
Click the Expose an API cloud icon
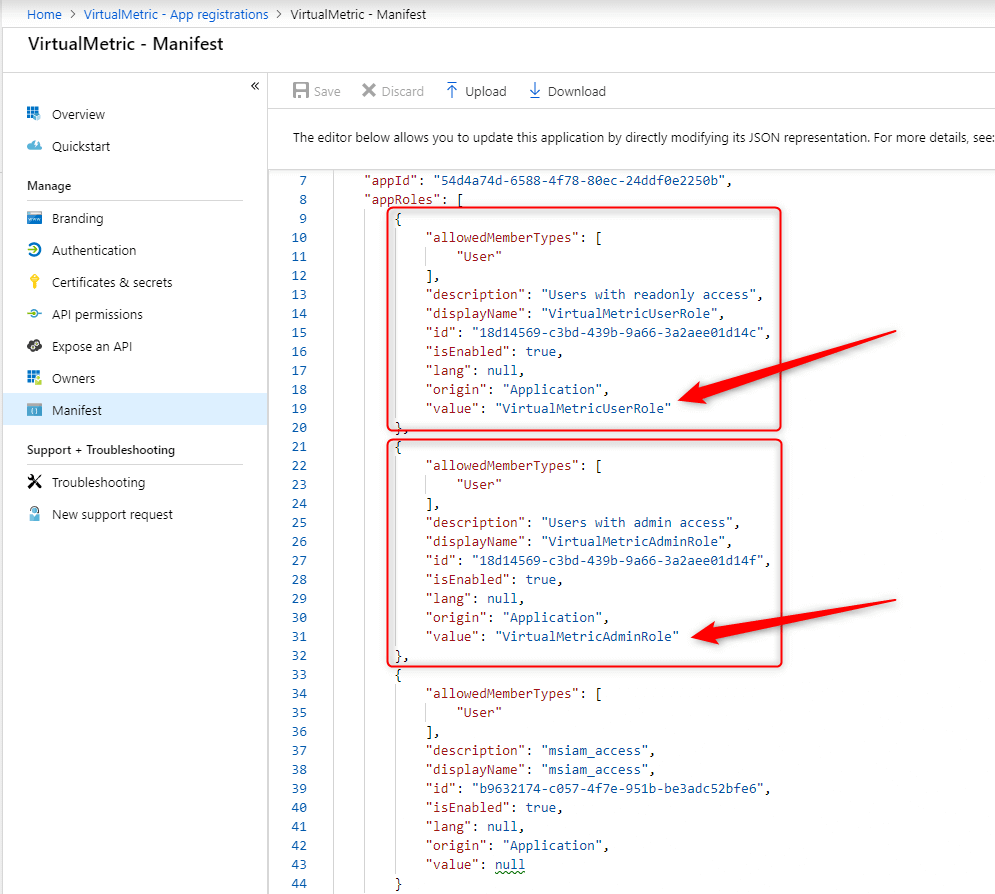(x=34, y=346)
